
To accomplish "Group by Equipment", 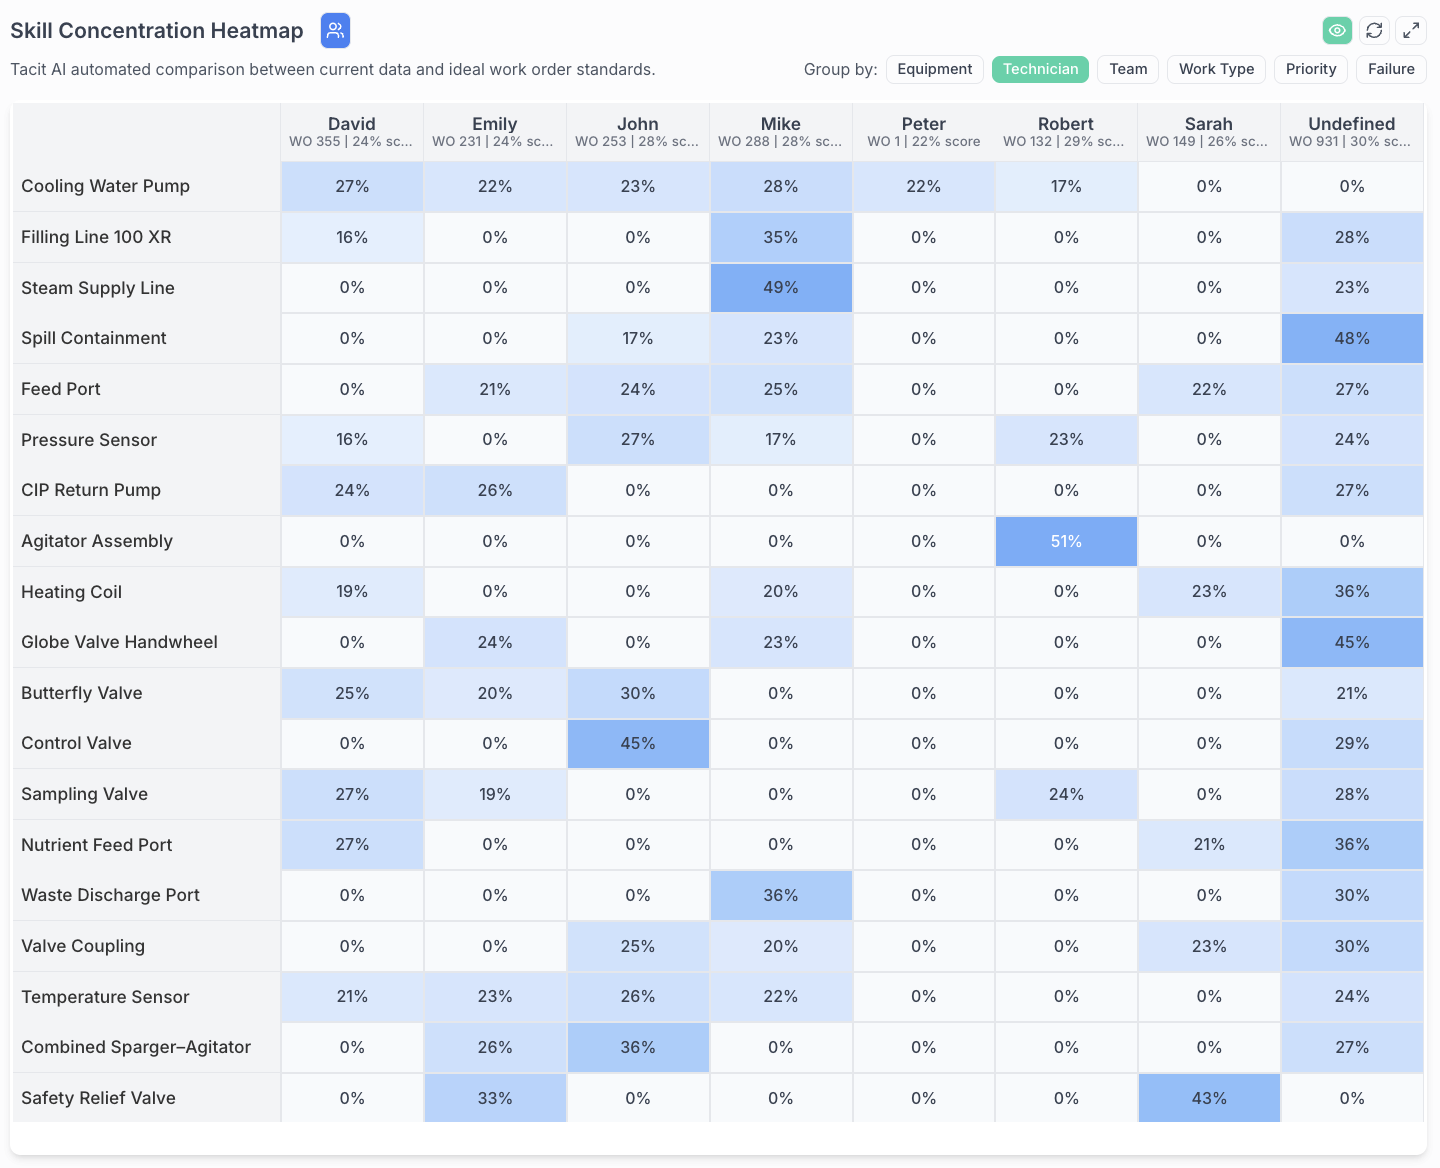I will tap(934, 69).
